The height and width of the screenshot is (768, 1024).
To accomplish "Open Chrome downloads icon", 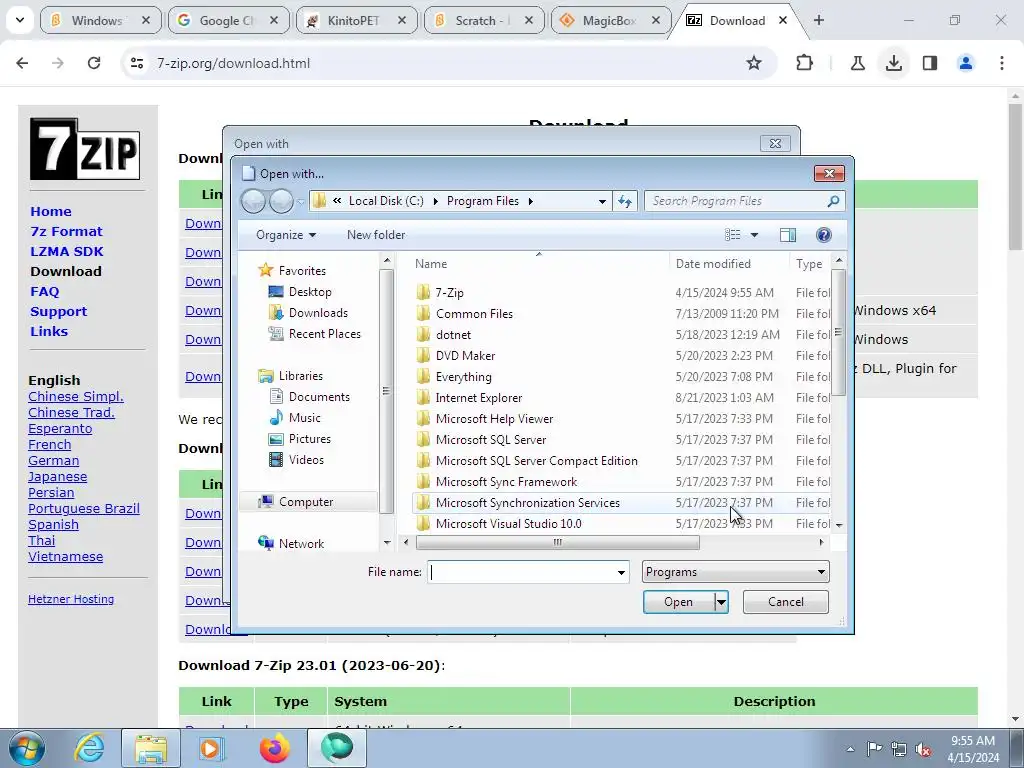I will 894,63.
